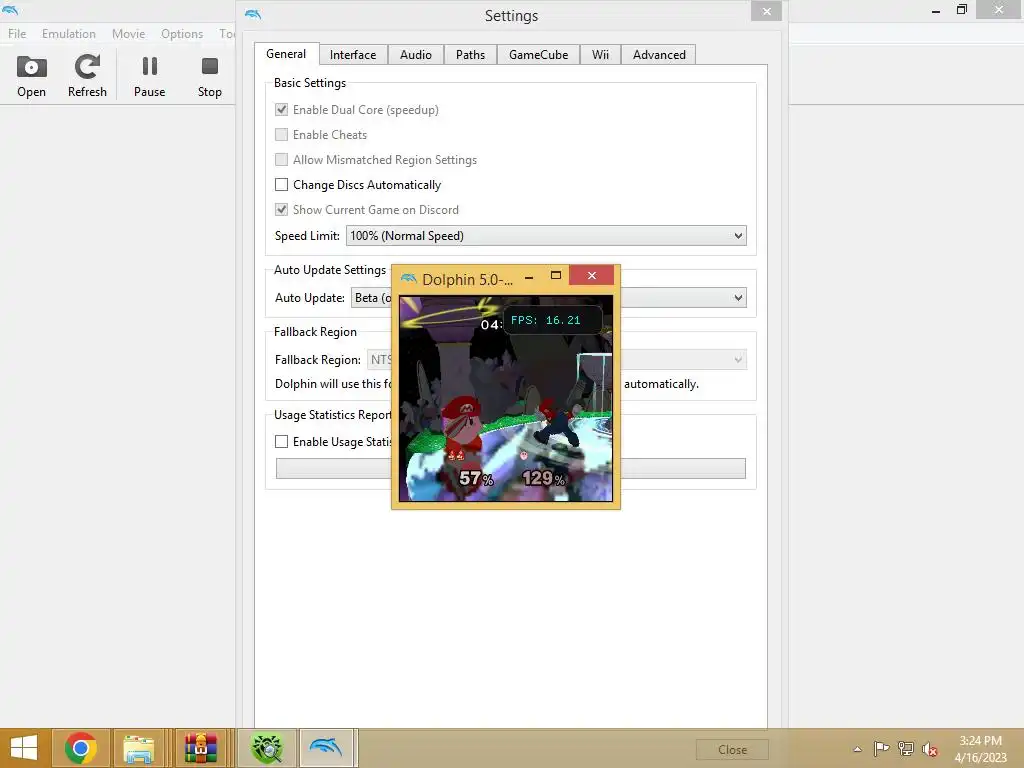
Task: Show hidden system tray icons
Action: (x=857, y=749)
